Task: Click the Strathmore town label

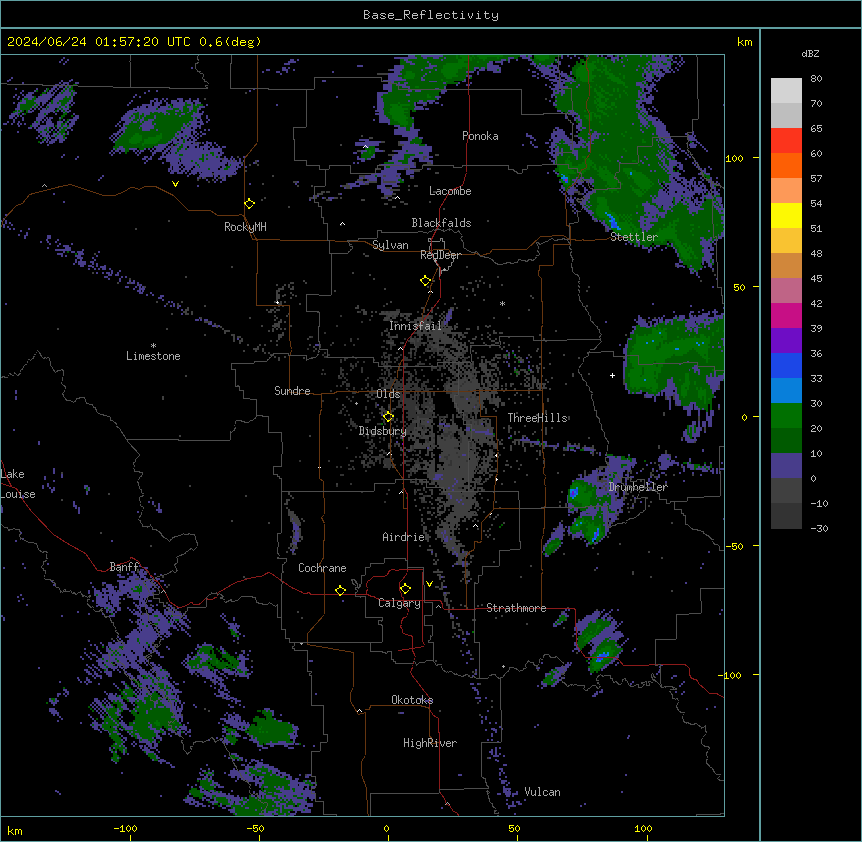Action: (516, 608)
